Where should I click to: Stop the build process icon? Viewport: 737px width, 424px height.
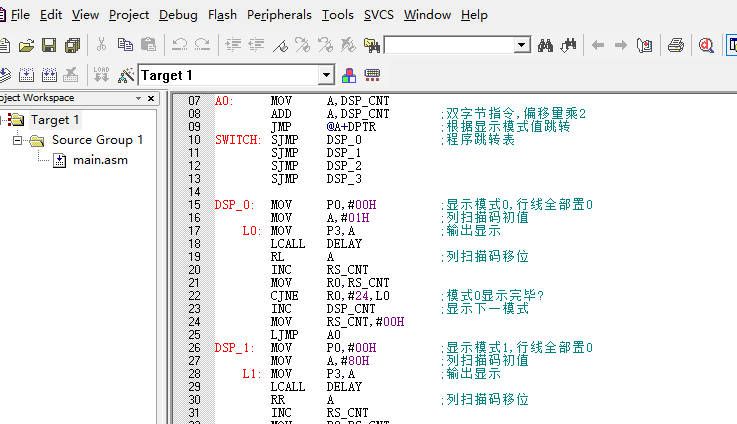71,75
